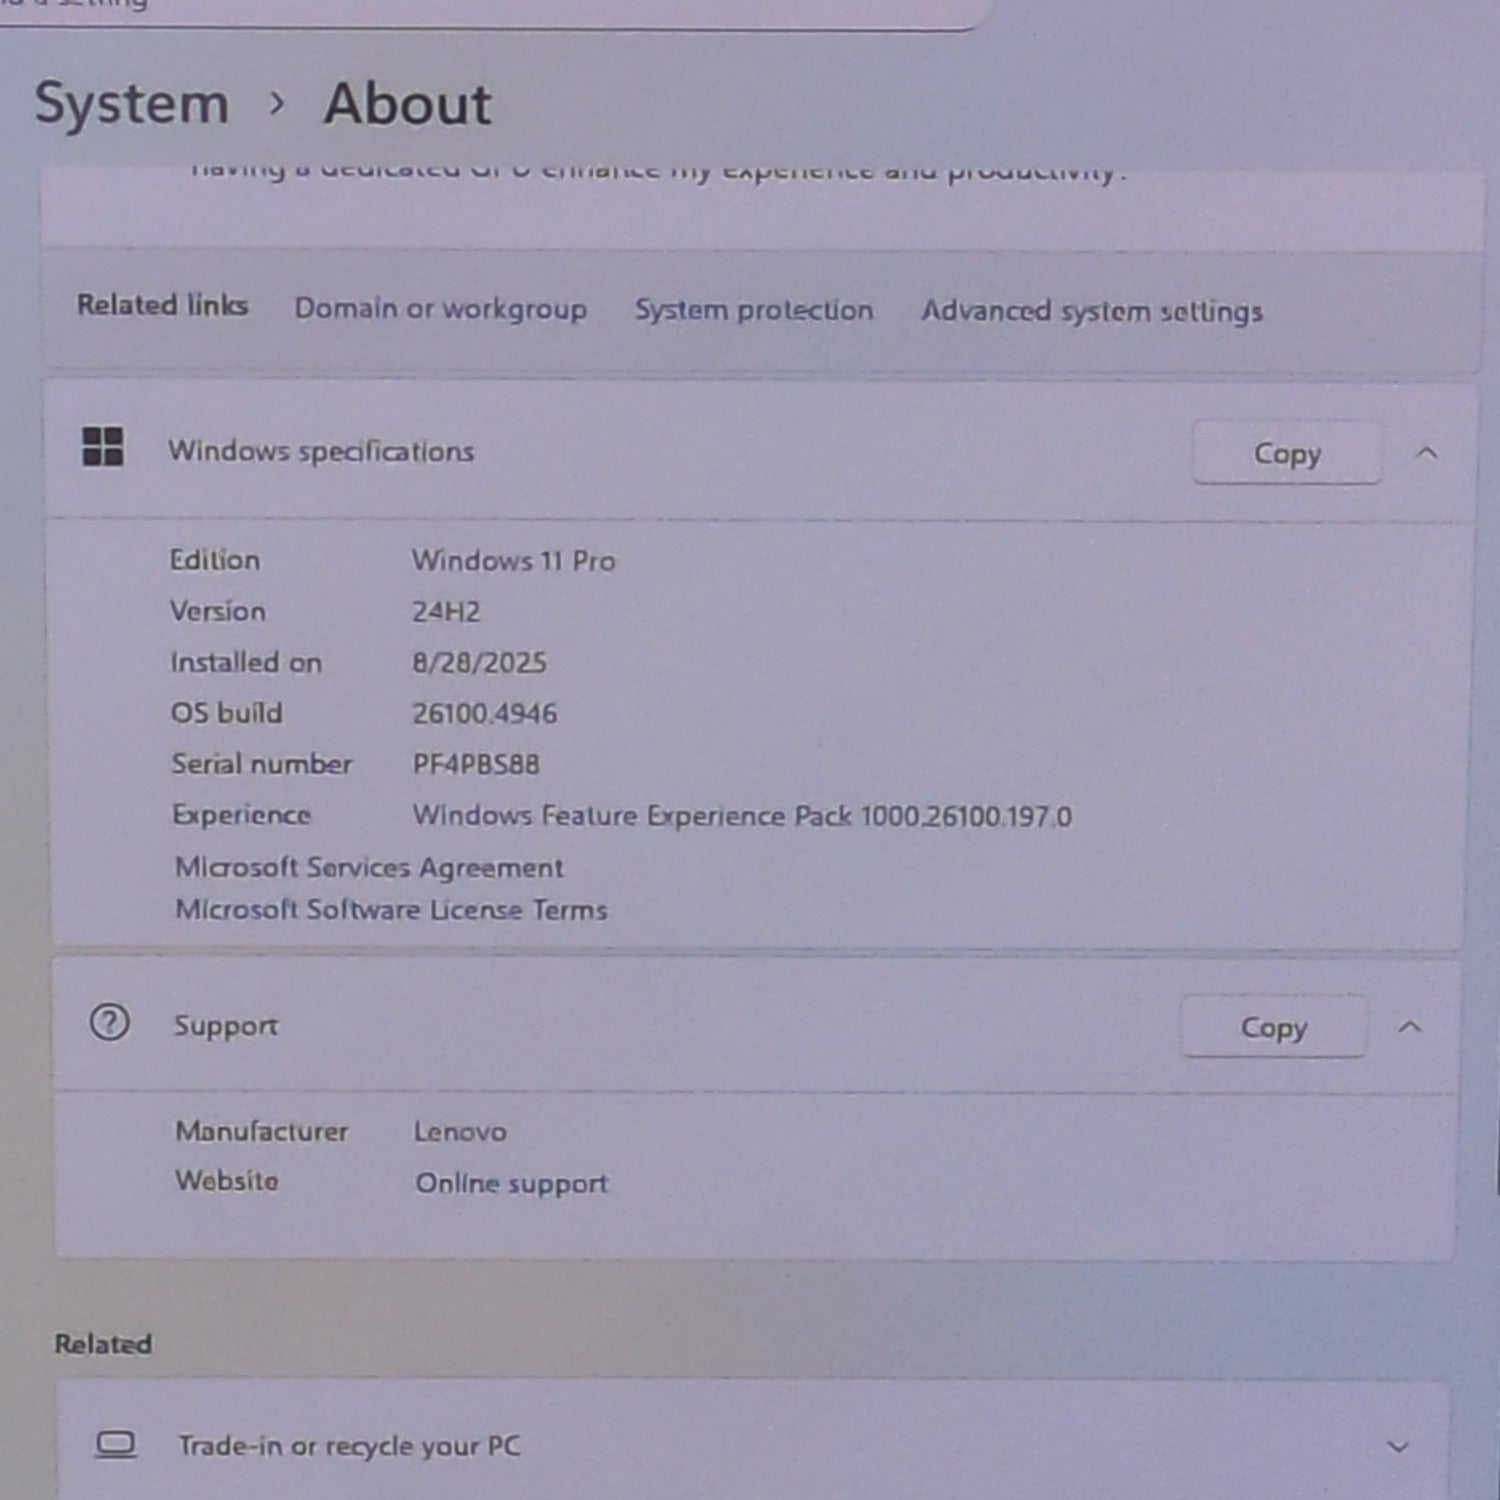Click the serial number value PF4PBS88
1500x1500 pixels.
476,764
